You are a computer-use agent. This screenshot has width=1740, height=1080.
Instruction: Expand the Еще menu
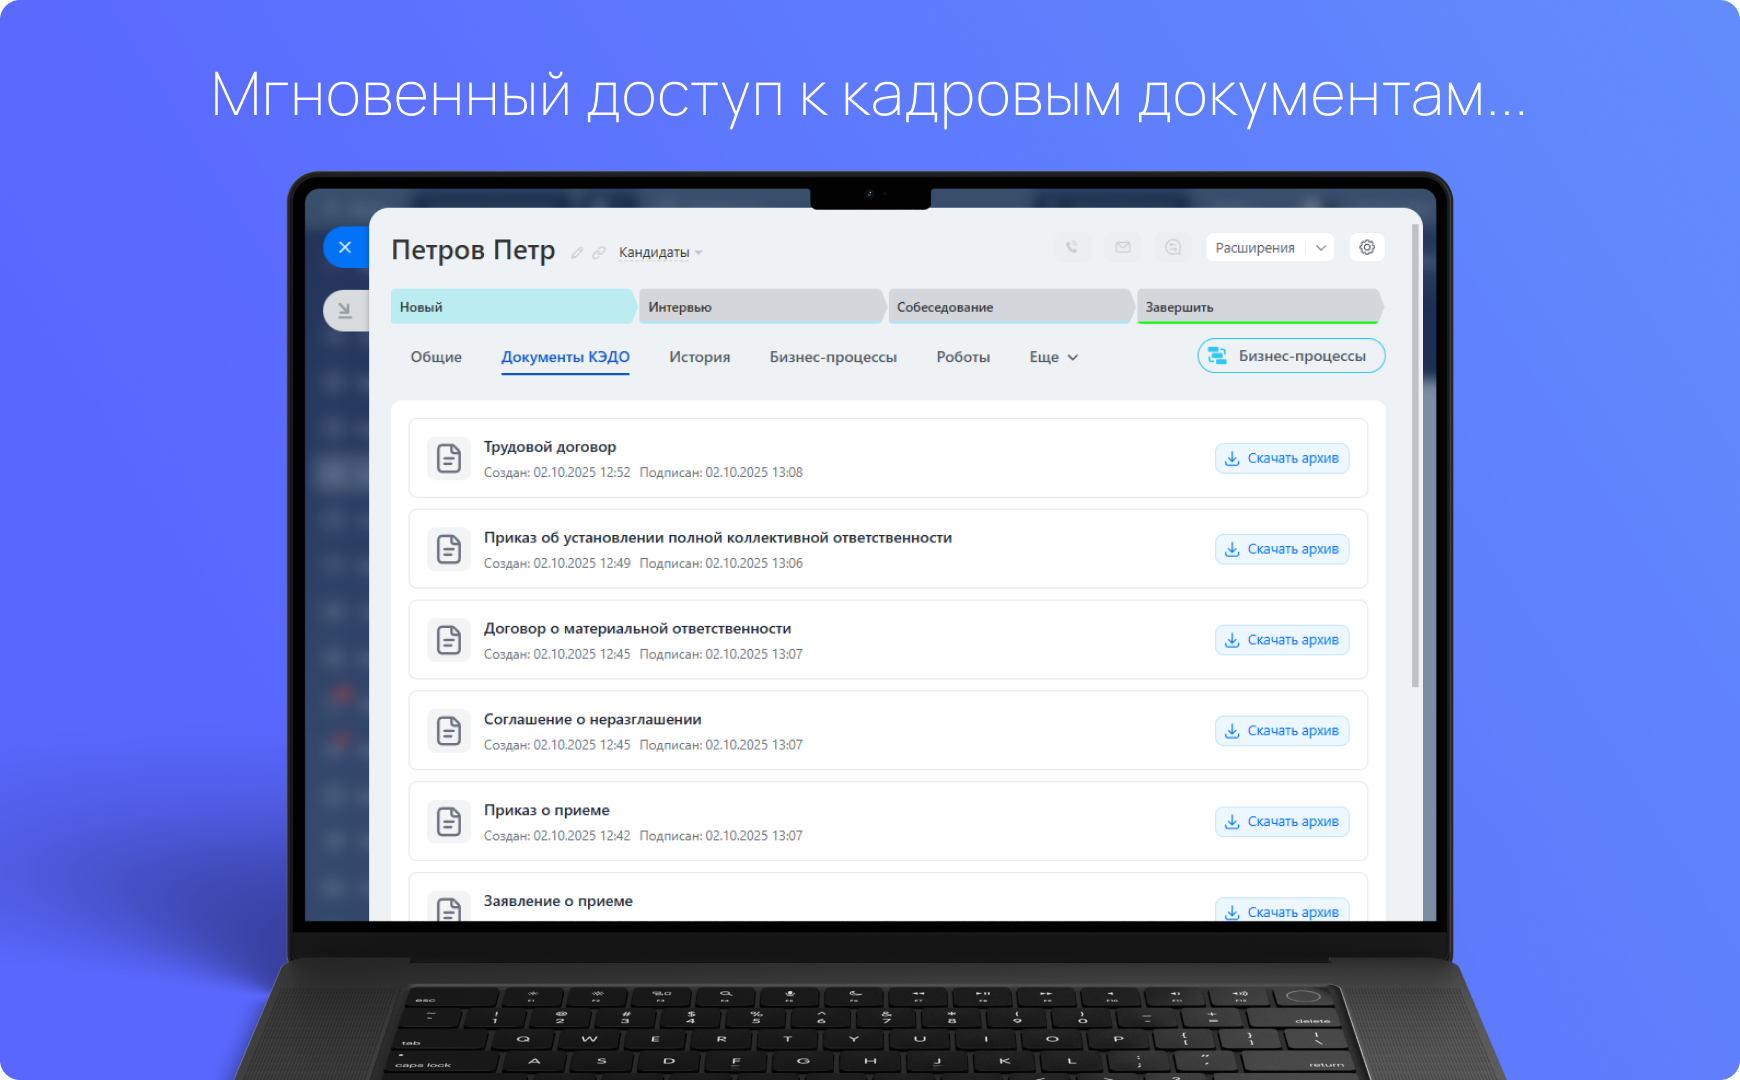[1054, 357]
